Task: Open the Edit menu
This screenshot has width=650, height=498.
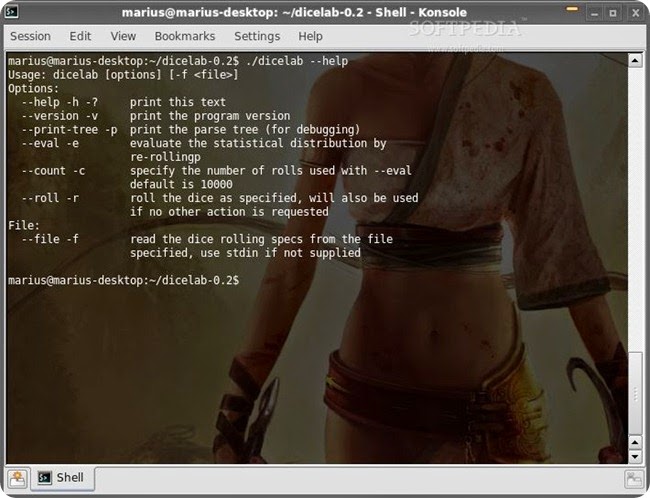Action: [x=80, y=36]
